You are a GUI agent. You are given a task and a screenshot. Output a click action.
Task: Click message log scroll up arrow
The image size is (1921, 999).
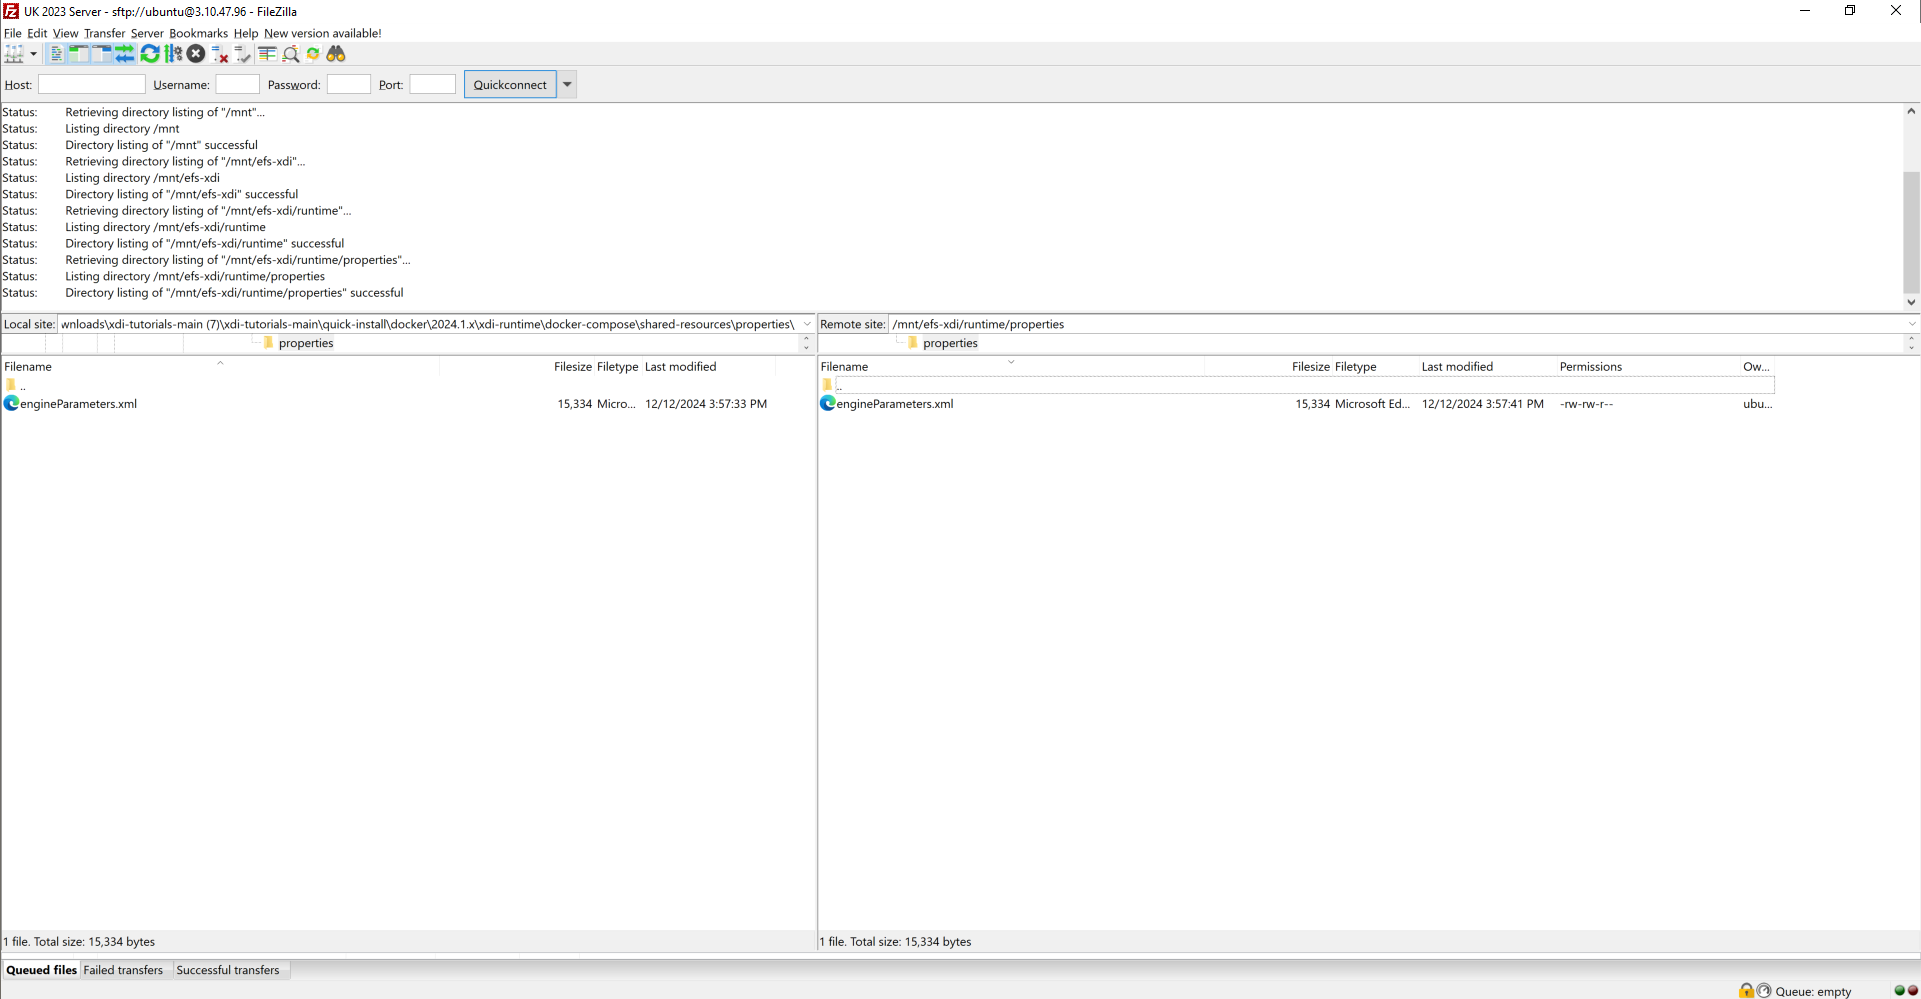pos(1911,111)
